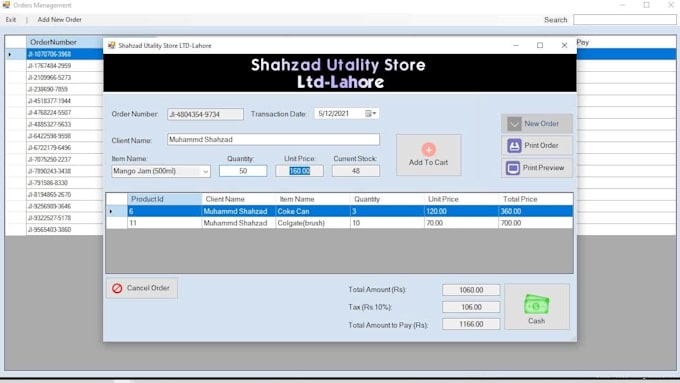Click the Print Order button
Viewport: 680px width, 383px height.
click(537, 145)
